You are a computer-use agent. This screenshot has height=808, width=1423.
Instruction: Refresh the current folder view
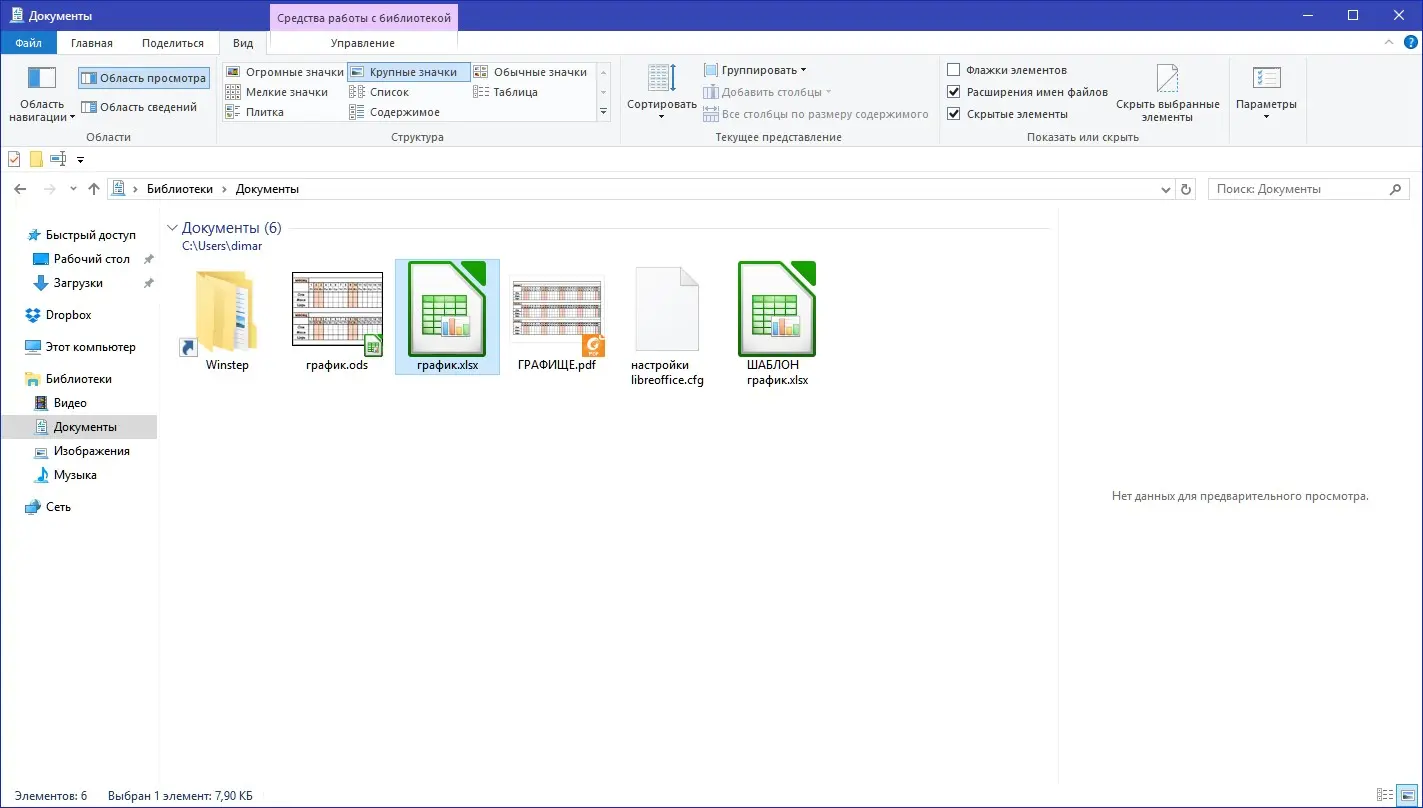(x=1187, y=189)
